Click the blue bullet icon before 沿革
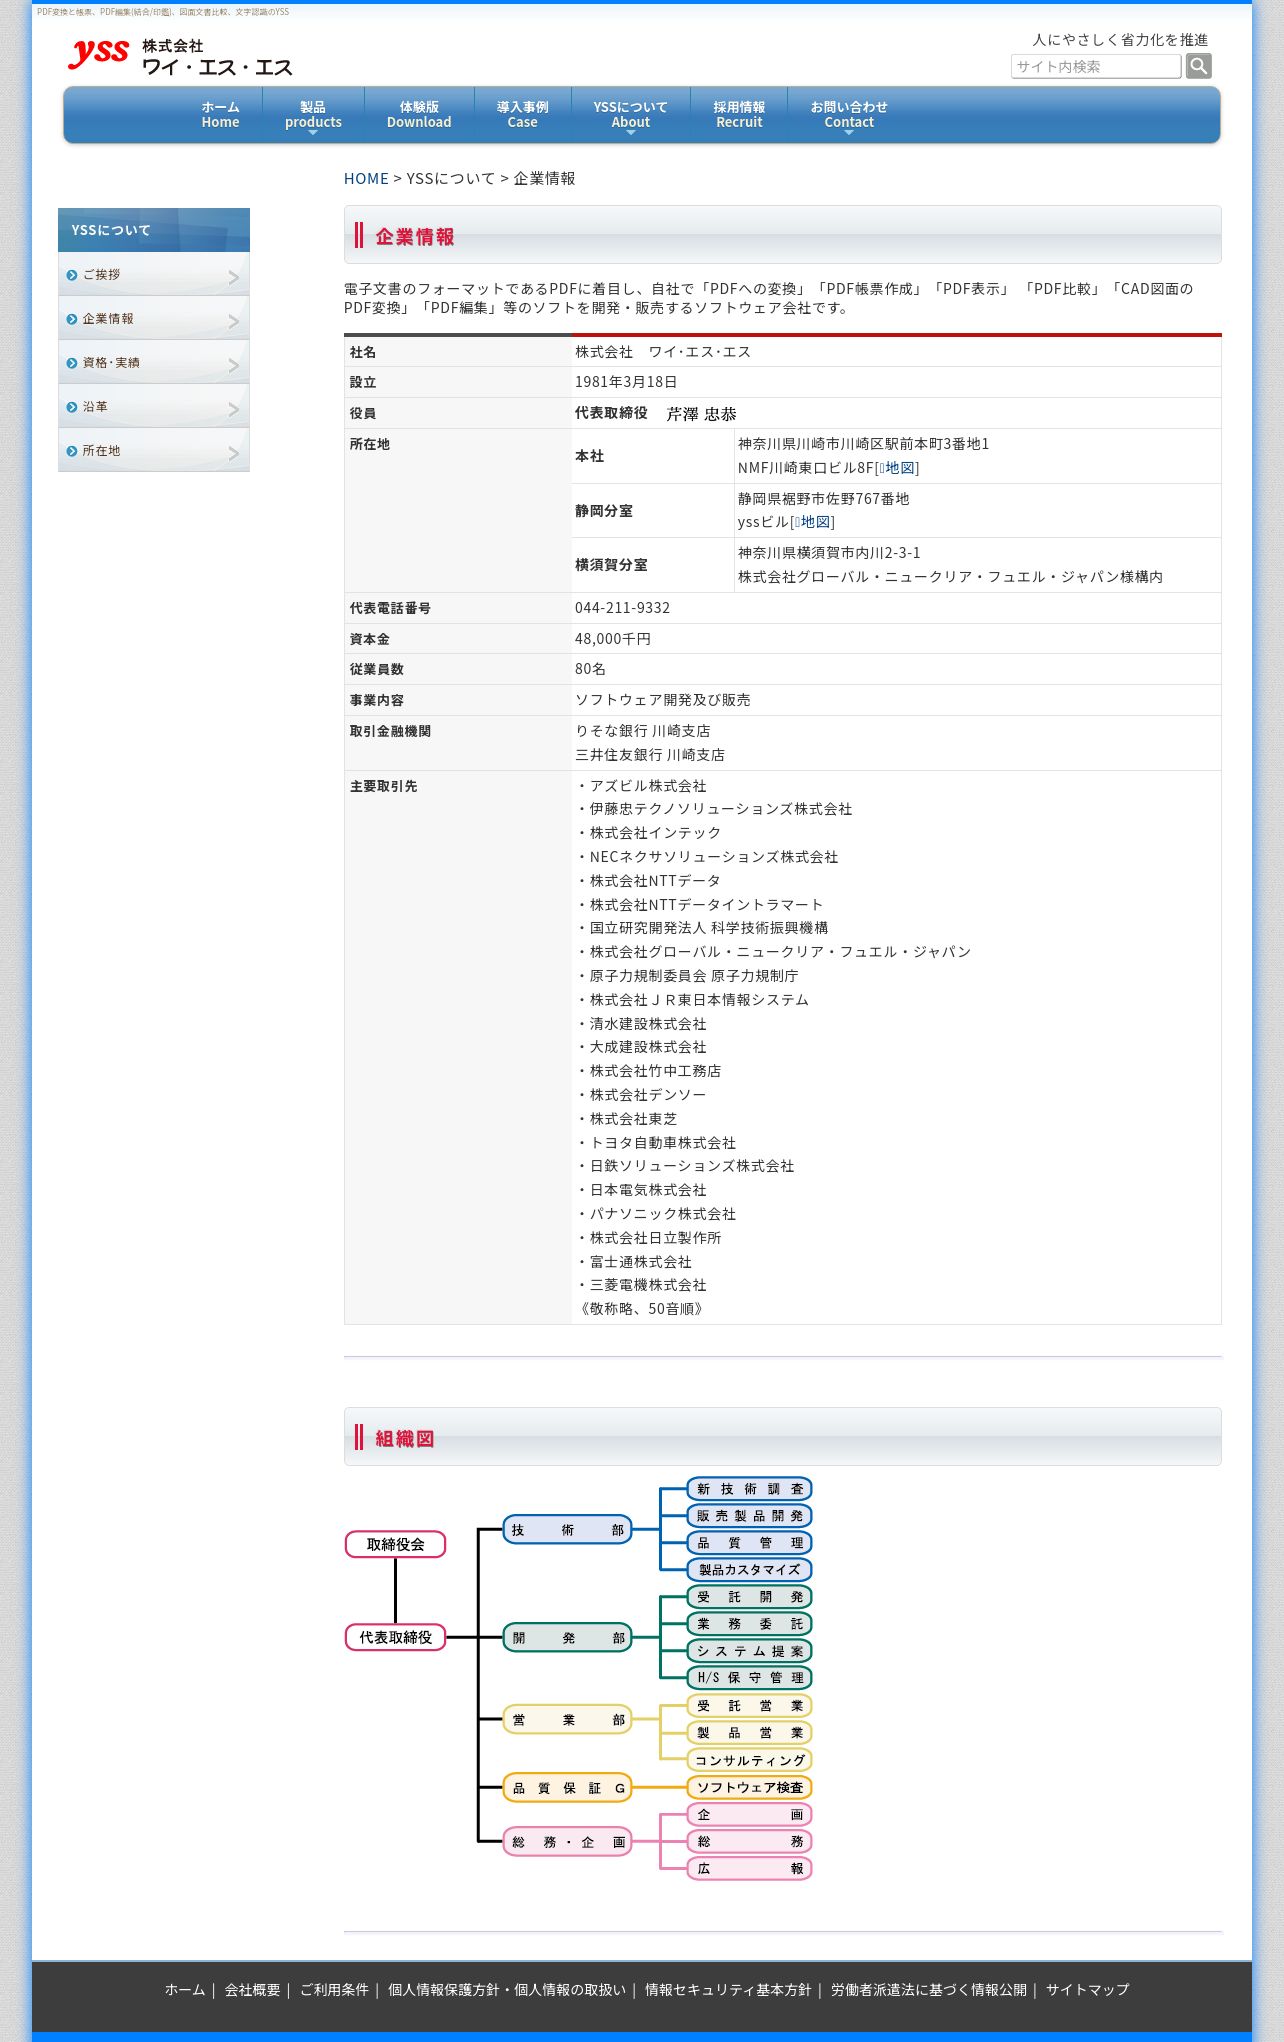 (x=72, y=407)
